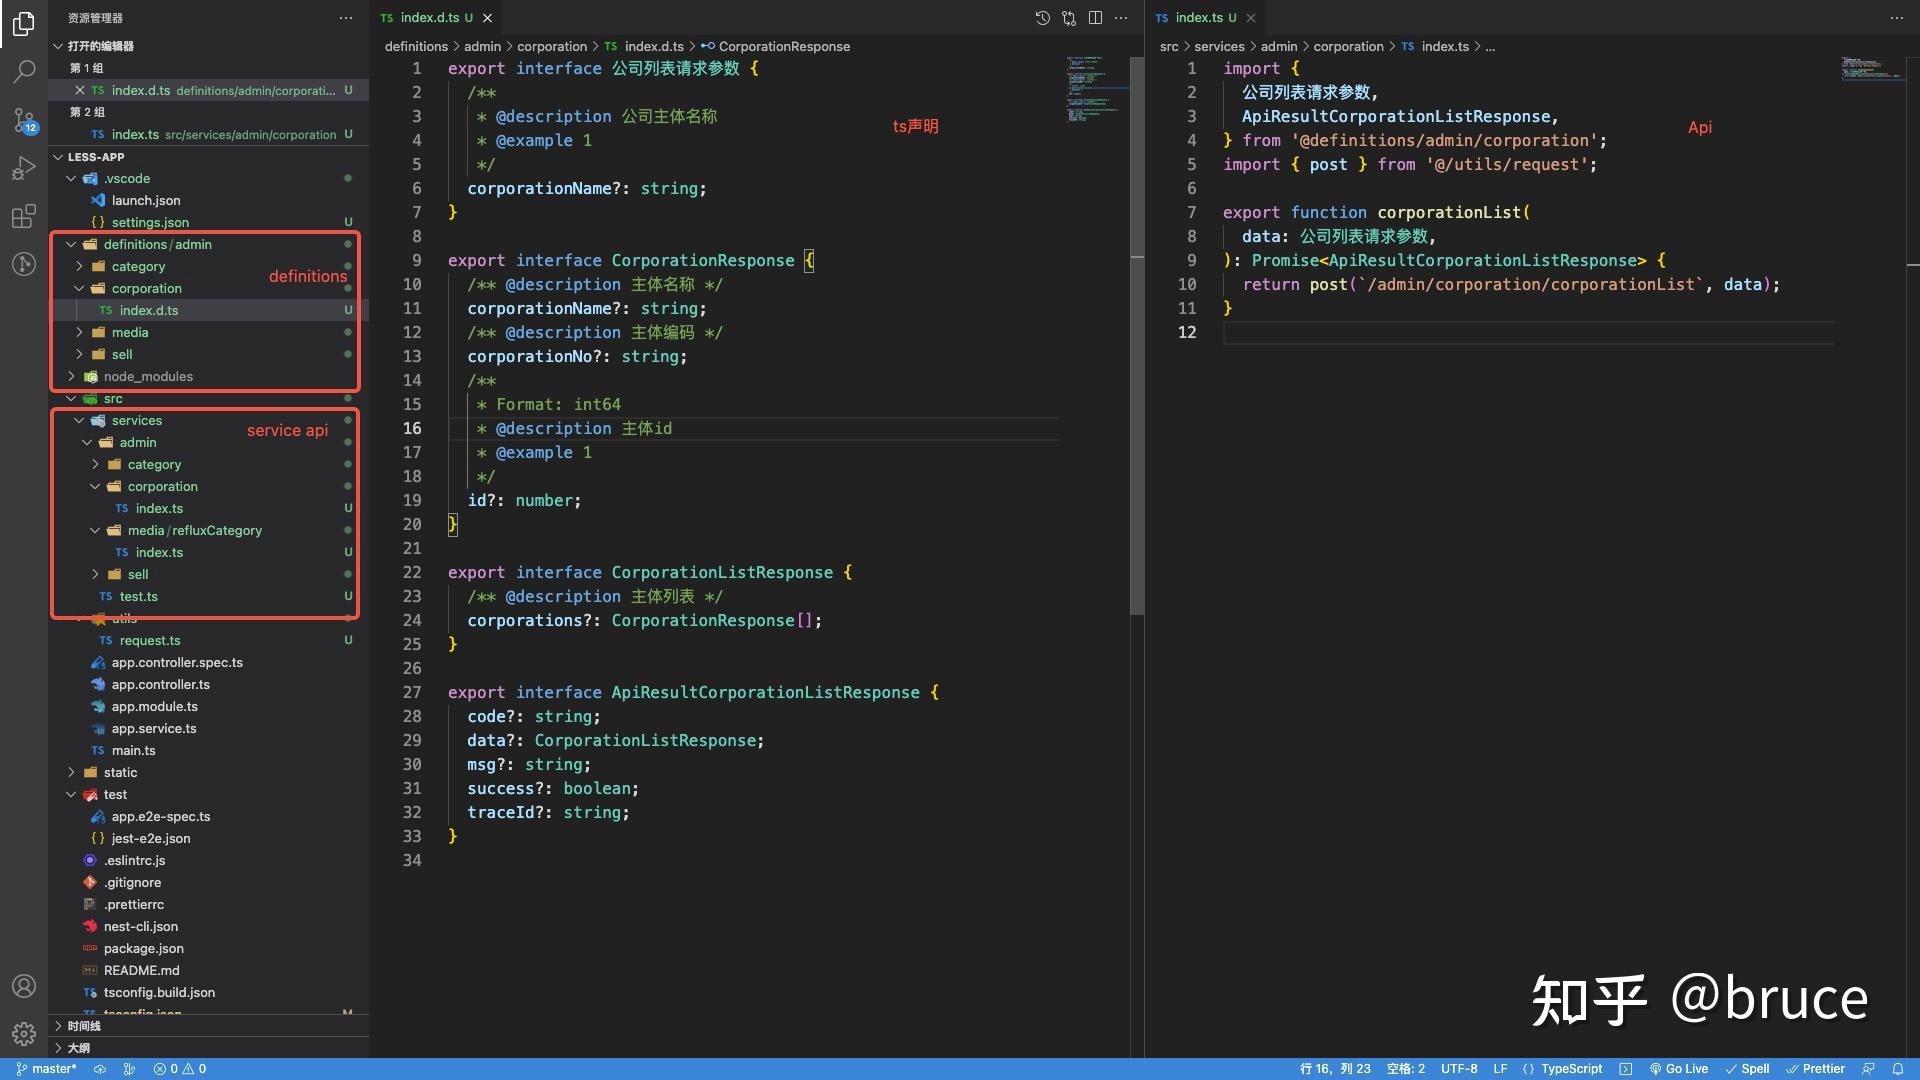
Task: Open app.module.ts file
Action: click(x=155, y=706)
